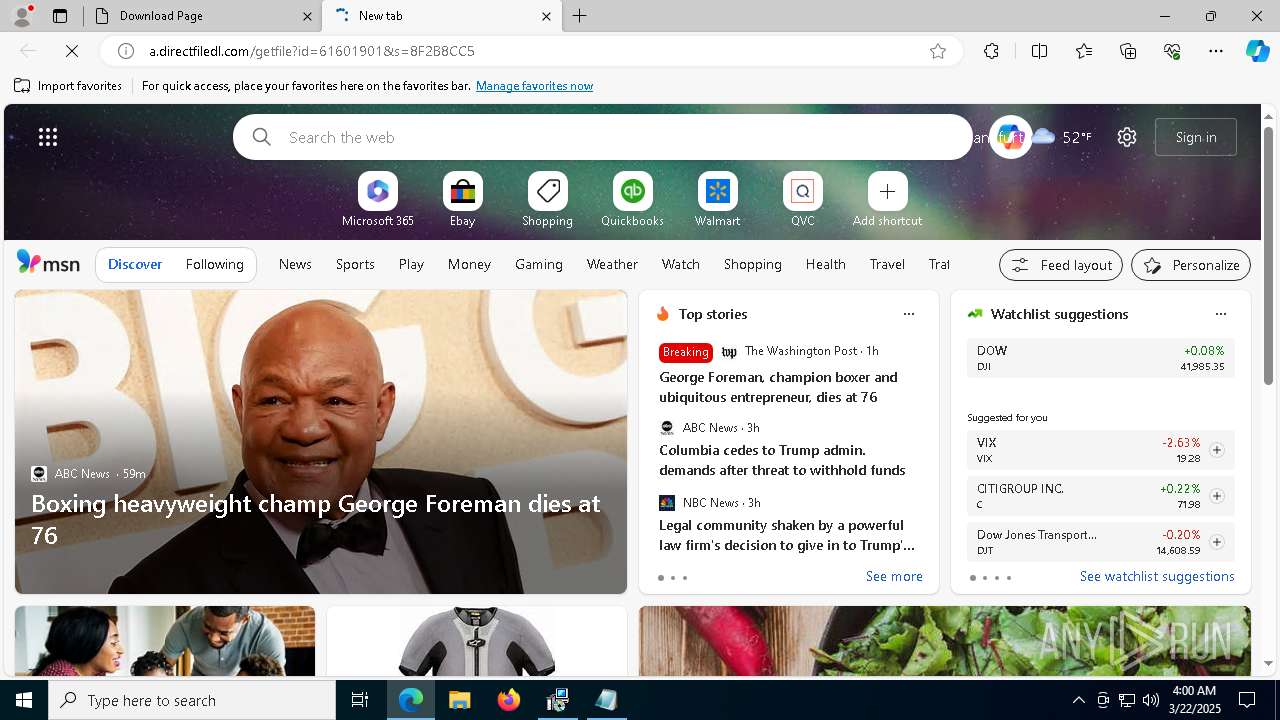Select the Discover feed tab

pos(135,264)
